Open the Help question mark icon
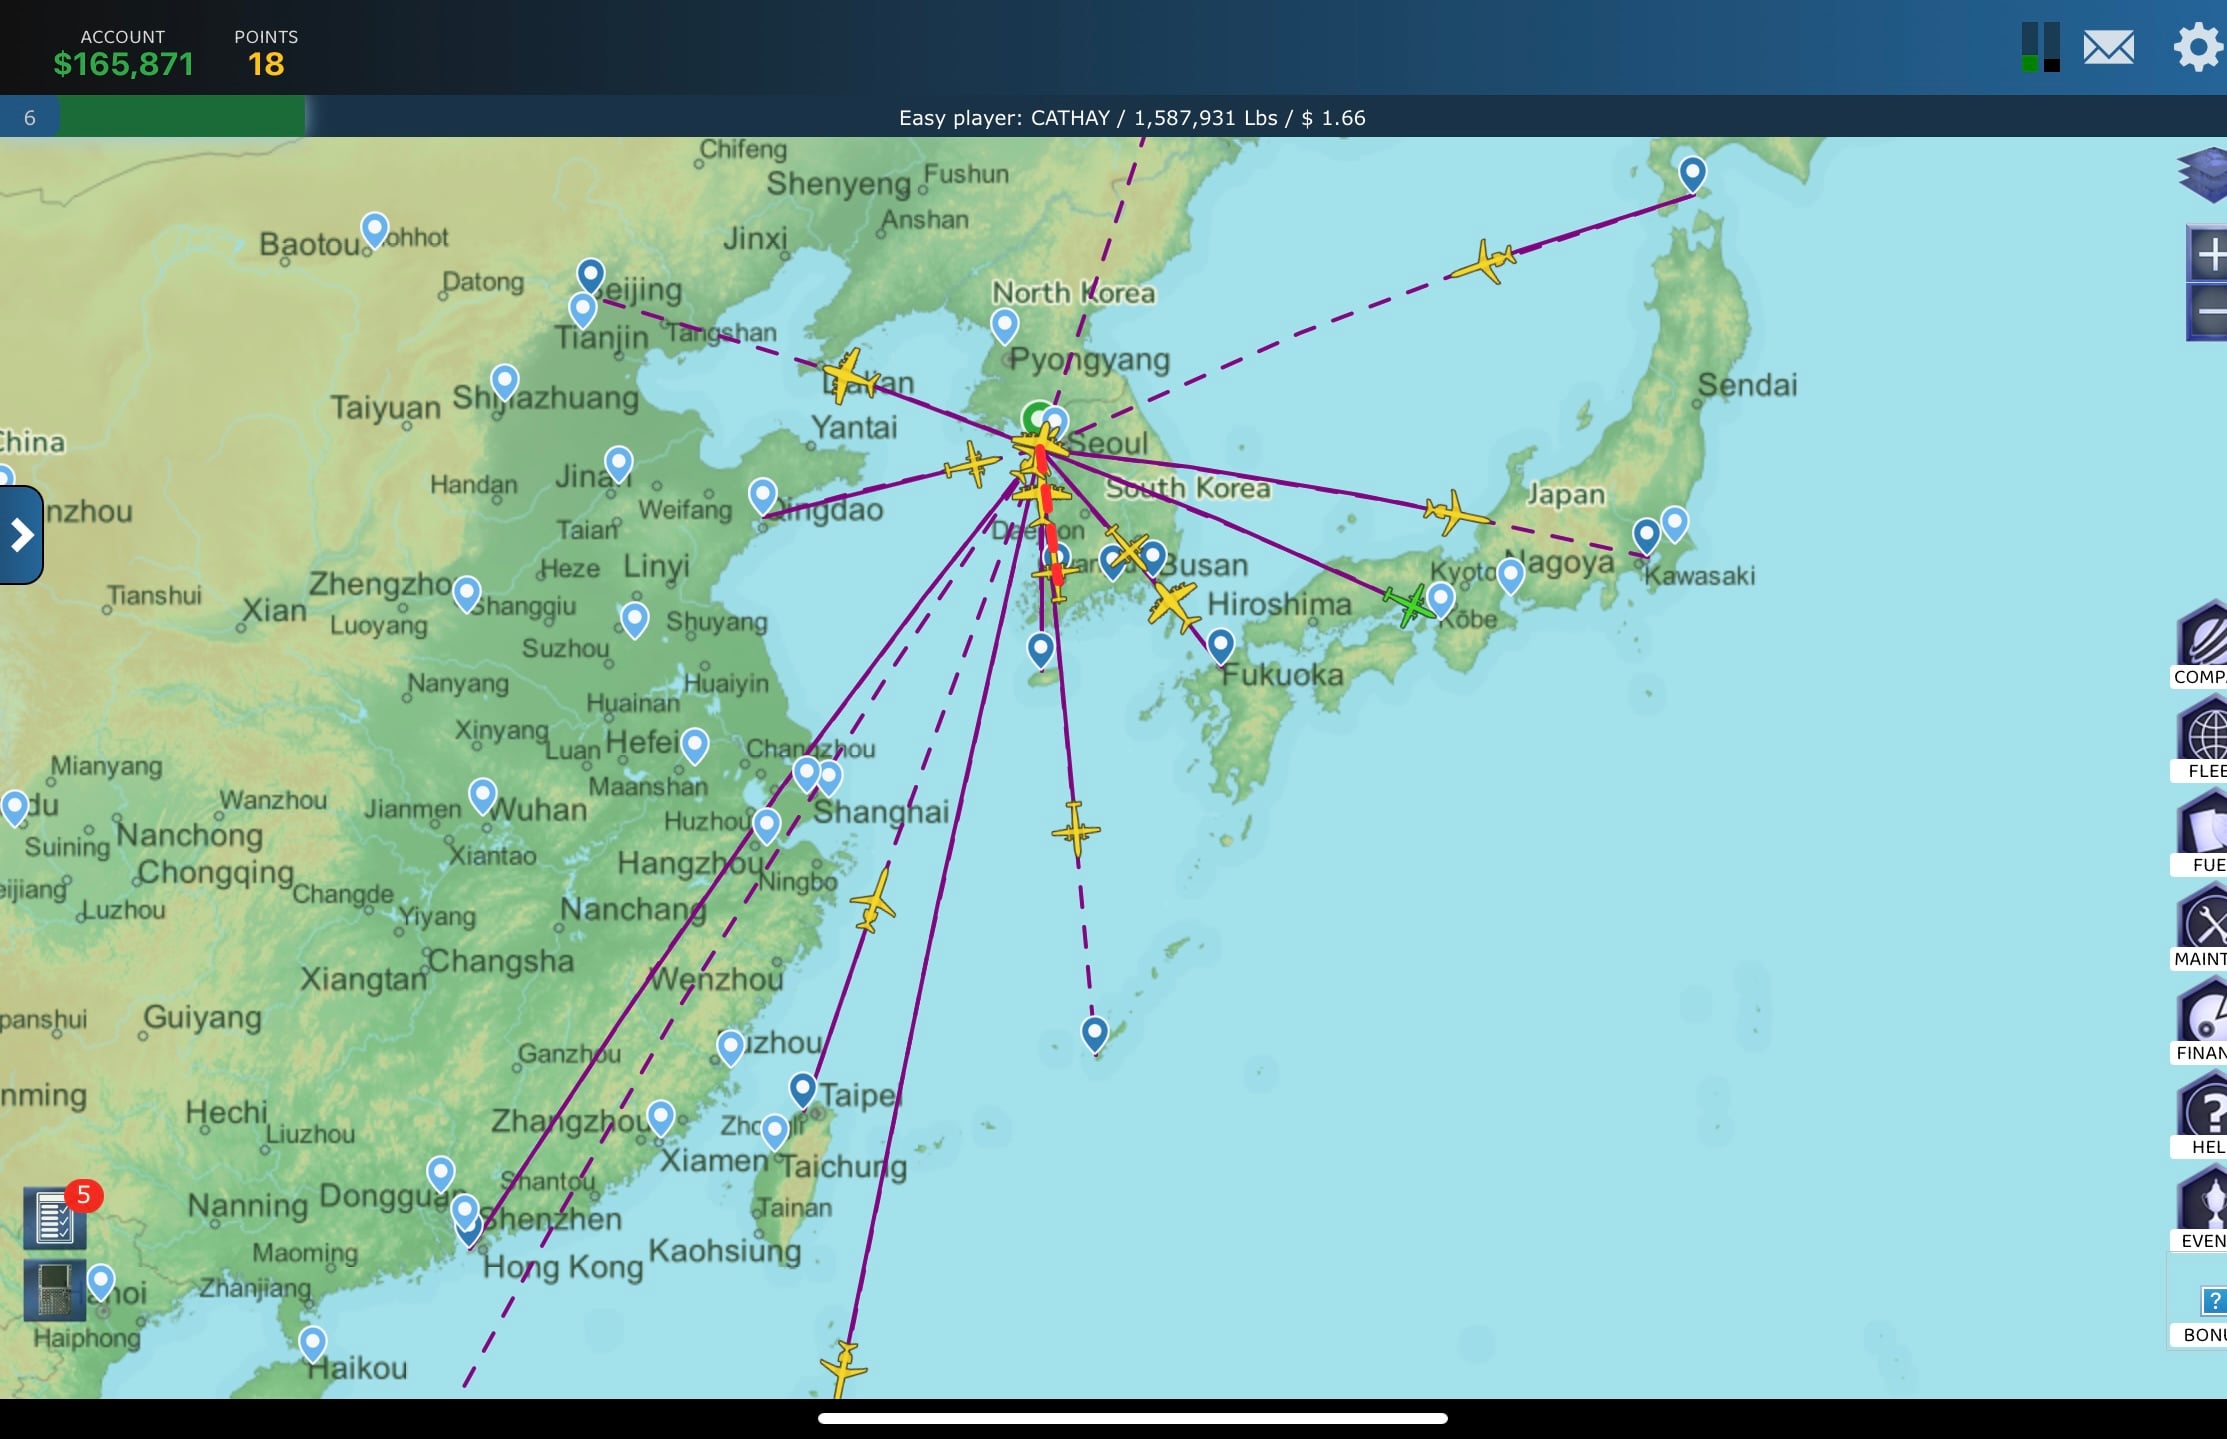Image resolution: width=2227 pixels, height=1439 pixels. [2202, 1113]
